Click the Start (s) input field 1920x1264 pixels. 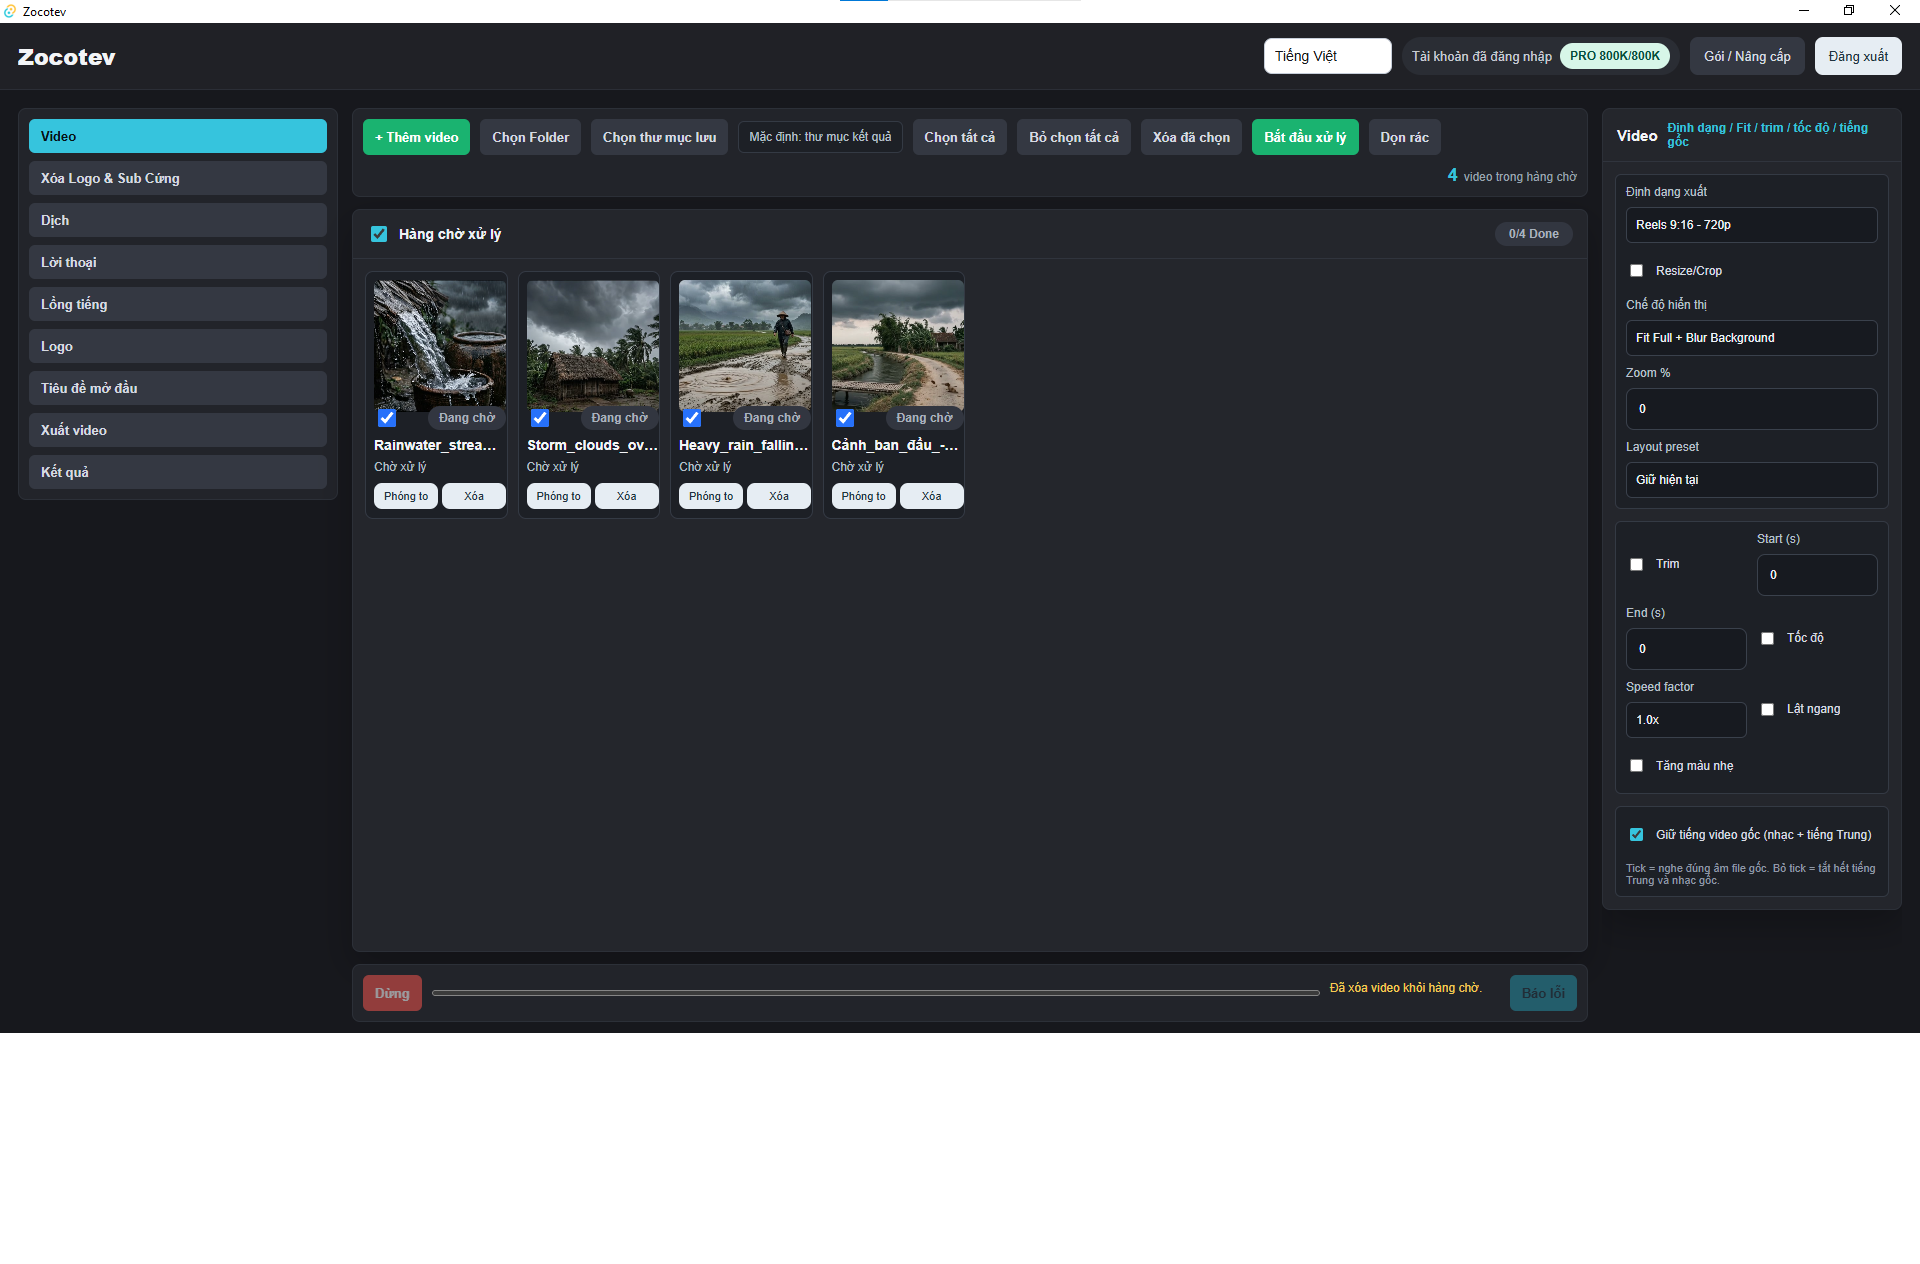click(1817, 575)
